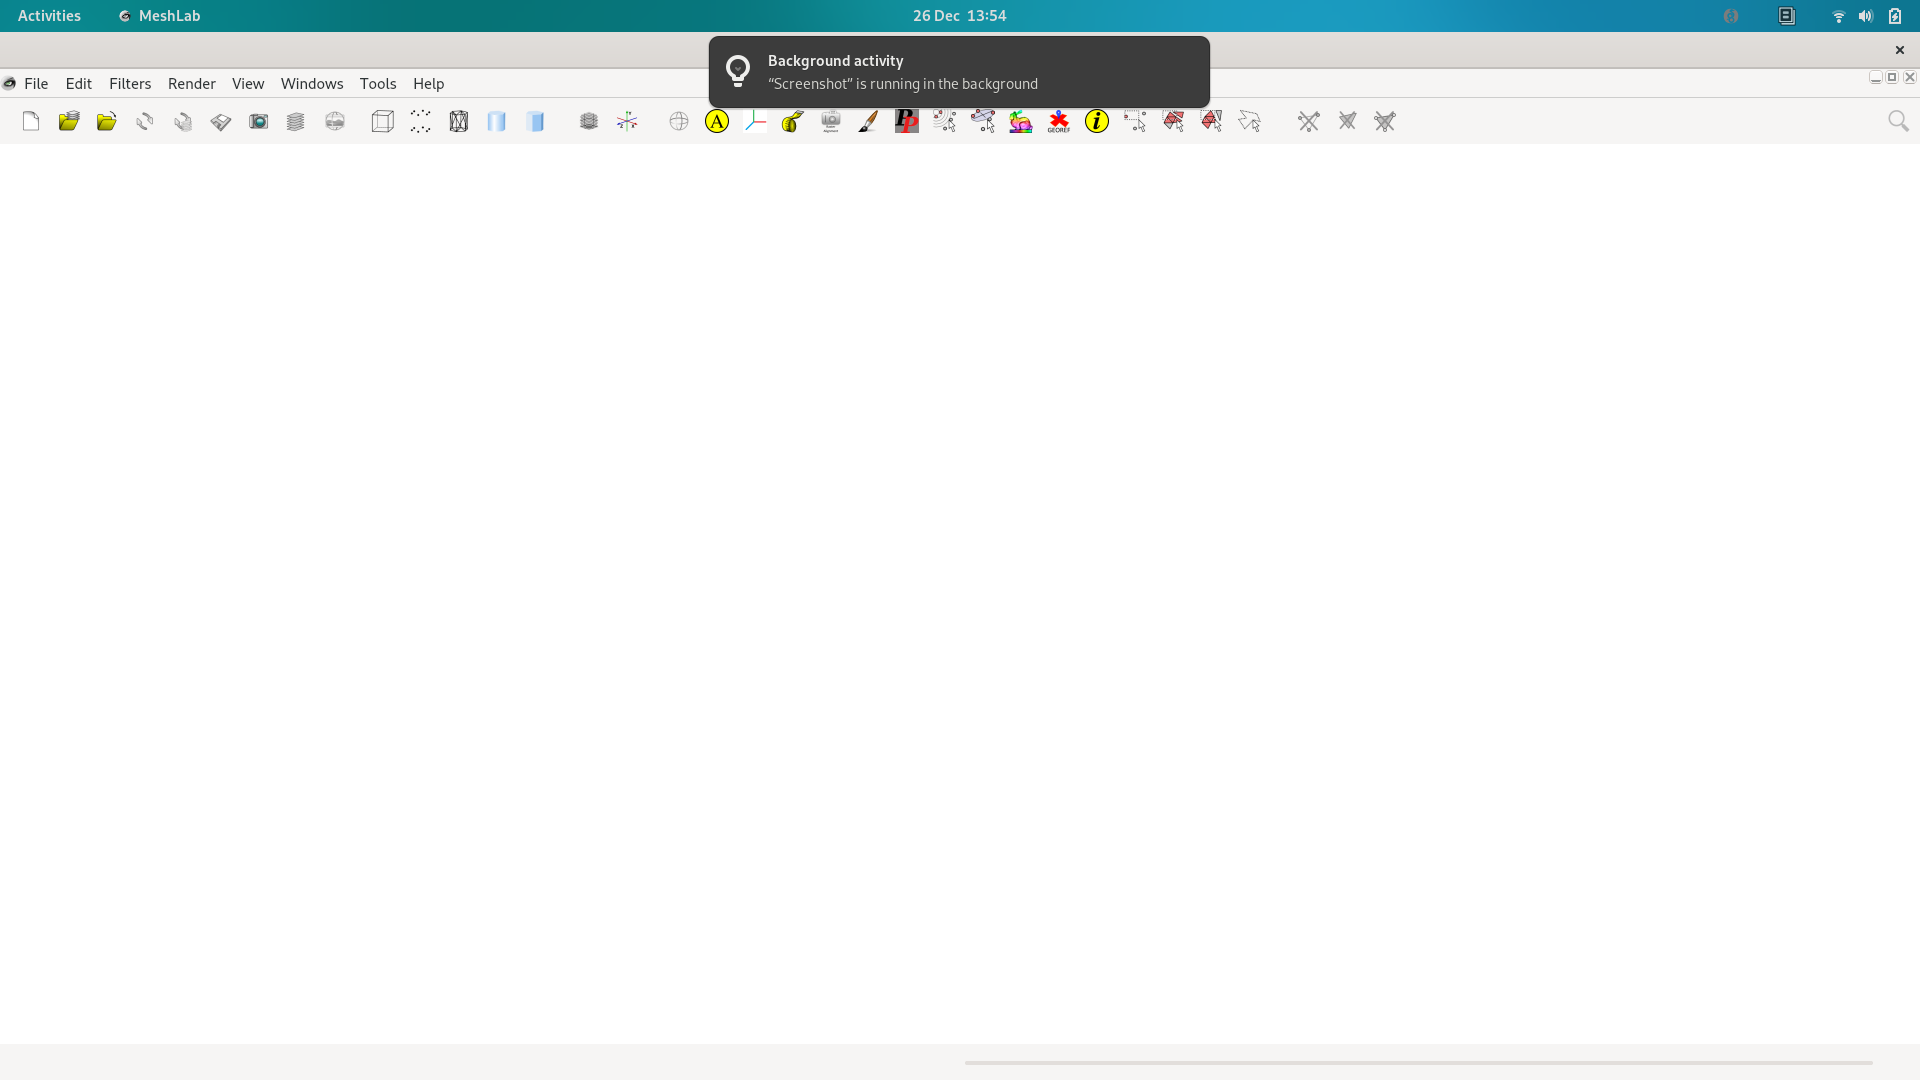Open the Quality Mapper bunny icon
Viewport: 1920px width, 1080px height.
(x=1020, y=121)
